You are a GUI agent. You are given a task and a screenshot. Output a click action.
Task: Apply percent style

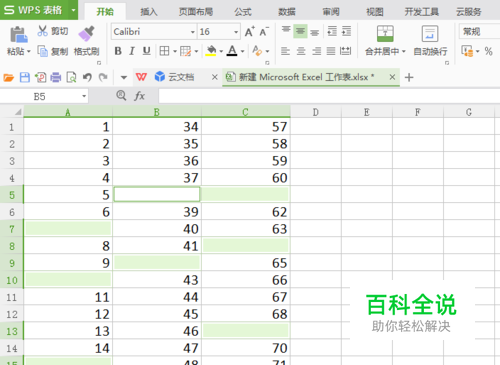489,51
